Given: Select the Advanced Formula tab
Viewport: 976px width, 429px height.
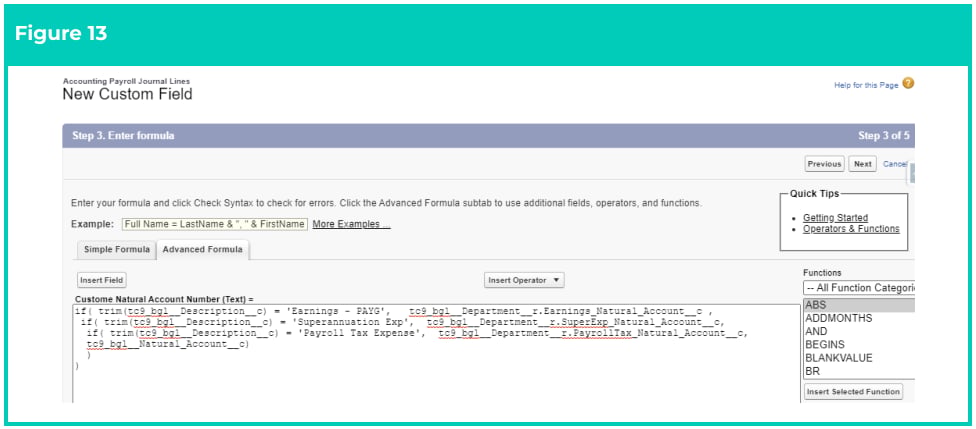Looking at the screenshot, I should pyautogui.click(x=202, y=249).
